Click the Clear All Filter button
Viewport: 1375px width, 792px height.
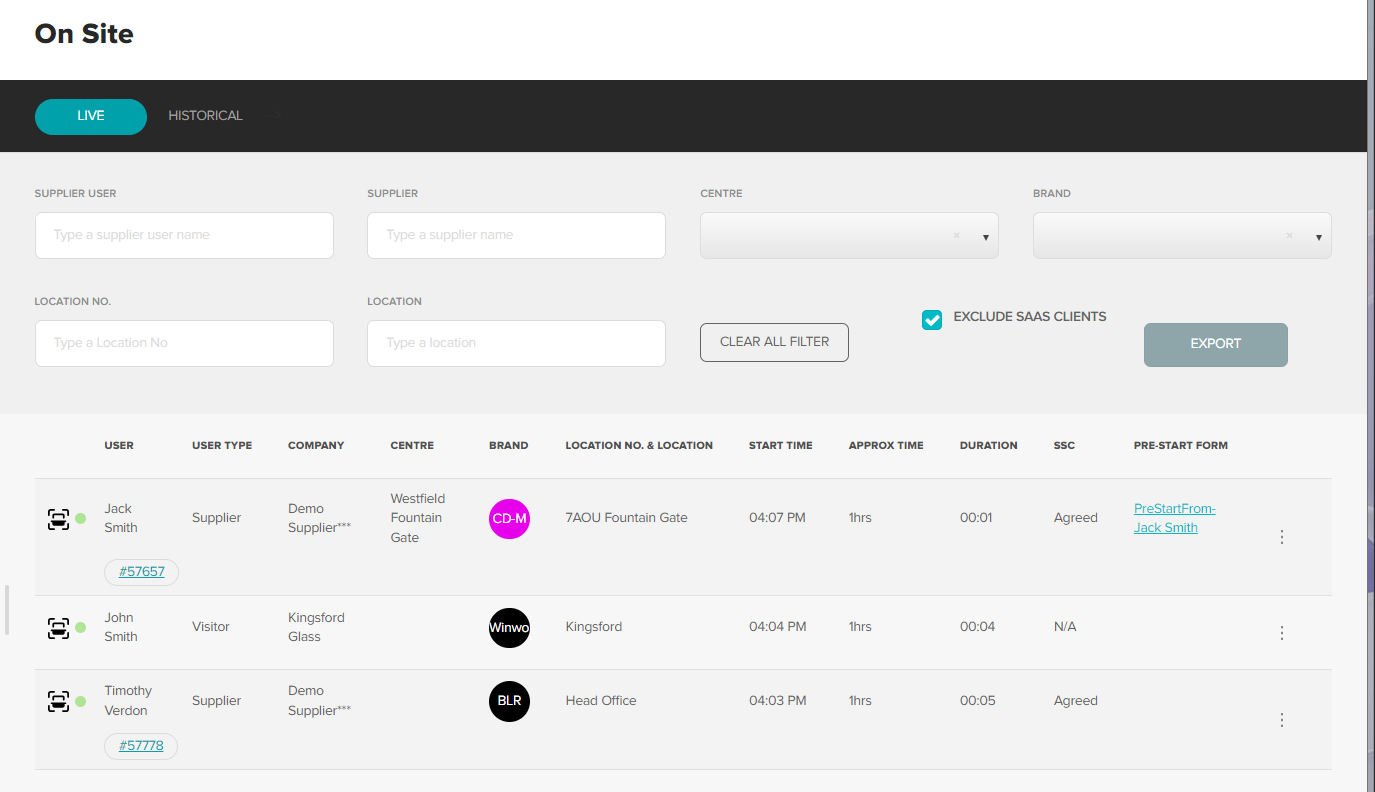(x=774, y=342)
